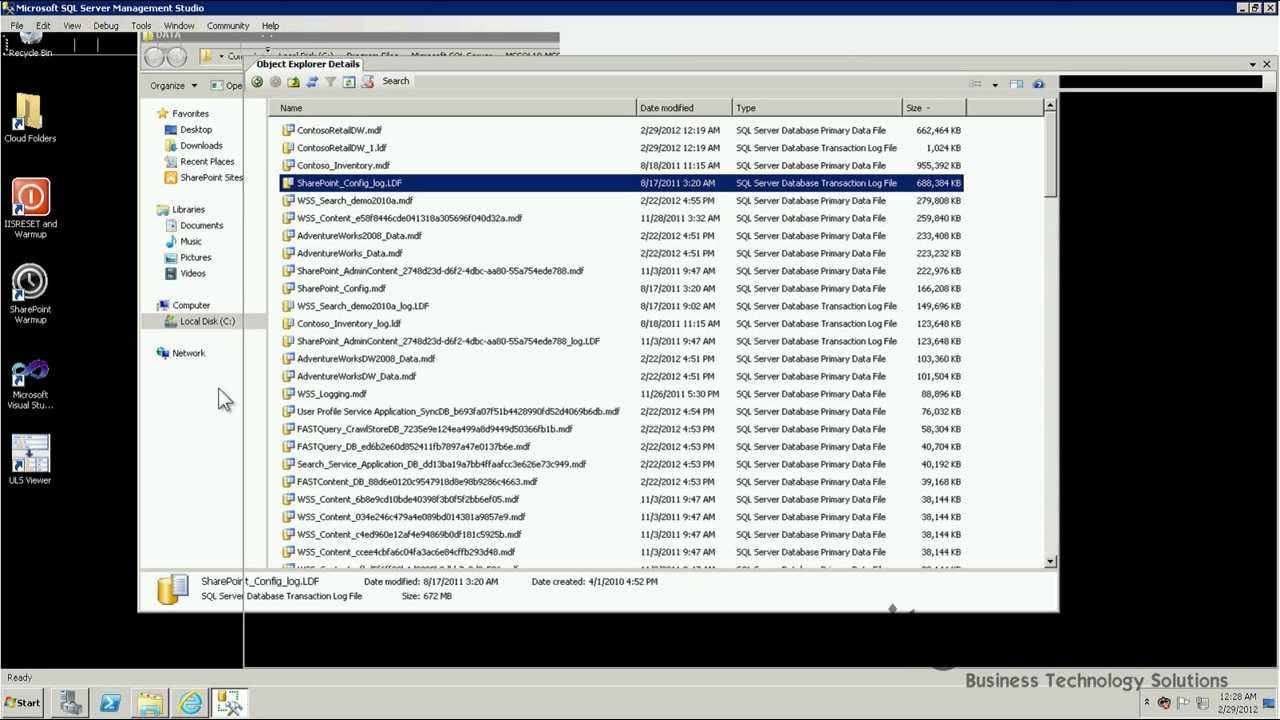Screen dimensions: 1280x720
Task: Open the Cloud Folders desktop icon
Action: click(x=30, y=118)
